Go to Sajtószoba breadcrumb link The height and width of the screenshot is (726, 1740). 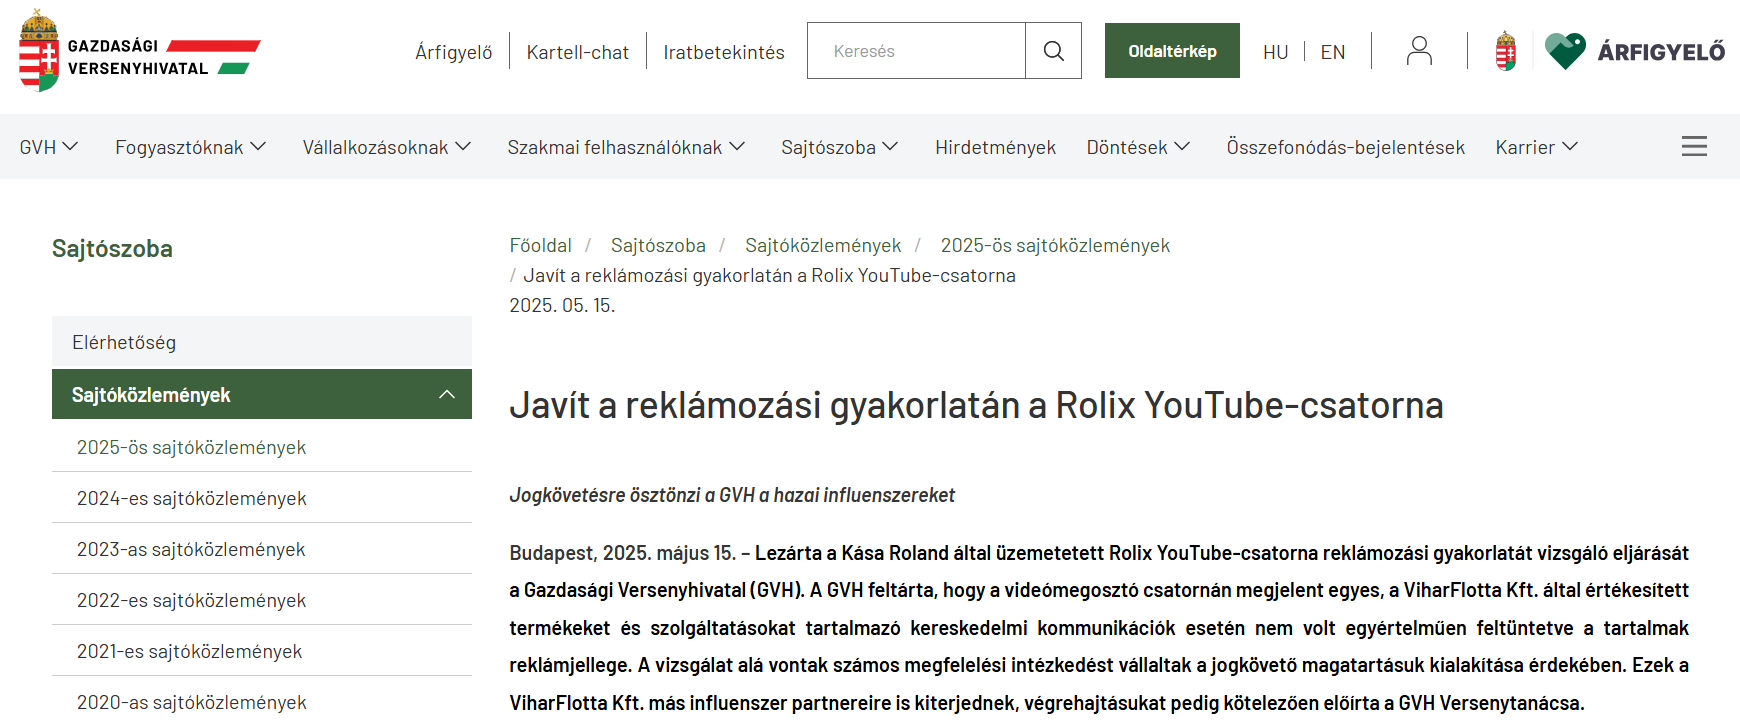[x=658, y=245]
